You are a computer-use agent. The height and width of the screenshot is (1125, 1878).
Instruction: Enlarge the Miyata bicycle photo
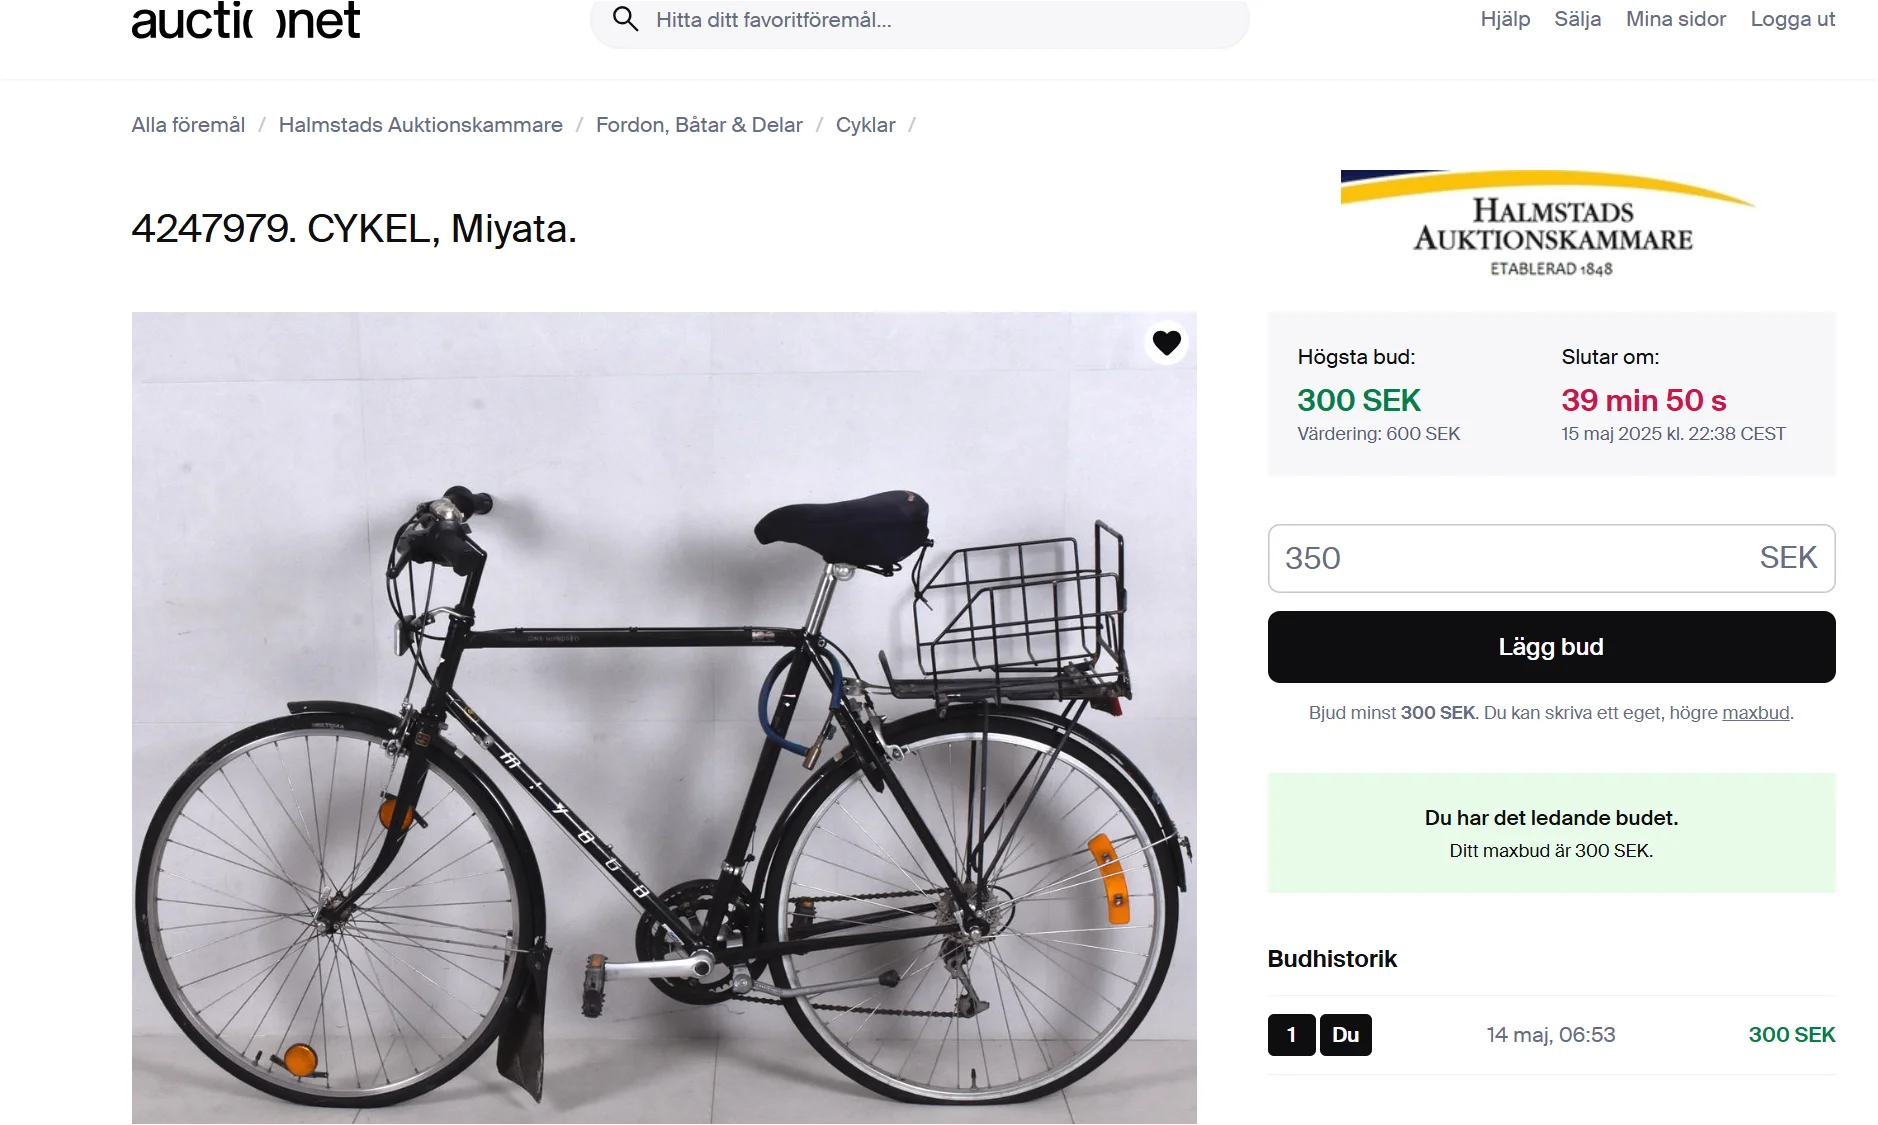[x=664, y=718]
